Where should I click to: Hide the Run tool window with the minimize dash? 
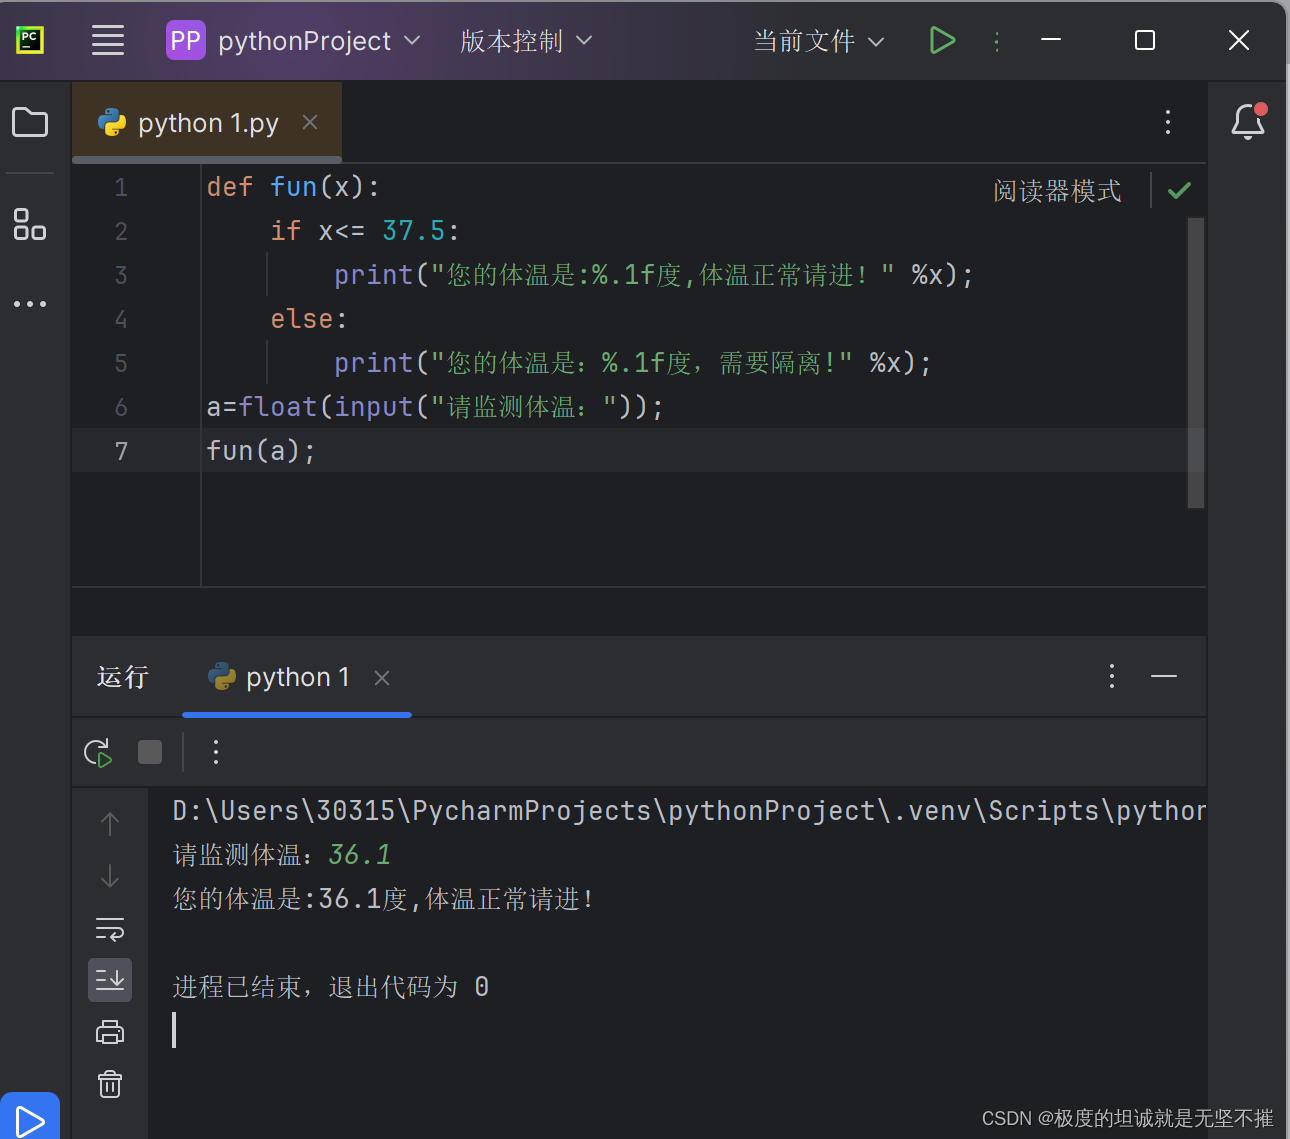click(1164, 676)
